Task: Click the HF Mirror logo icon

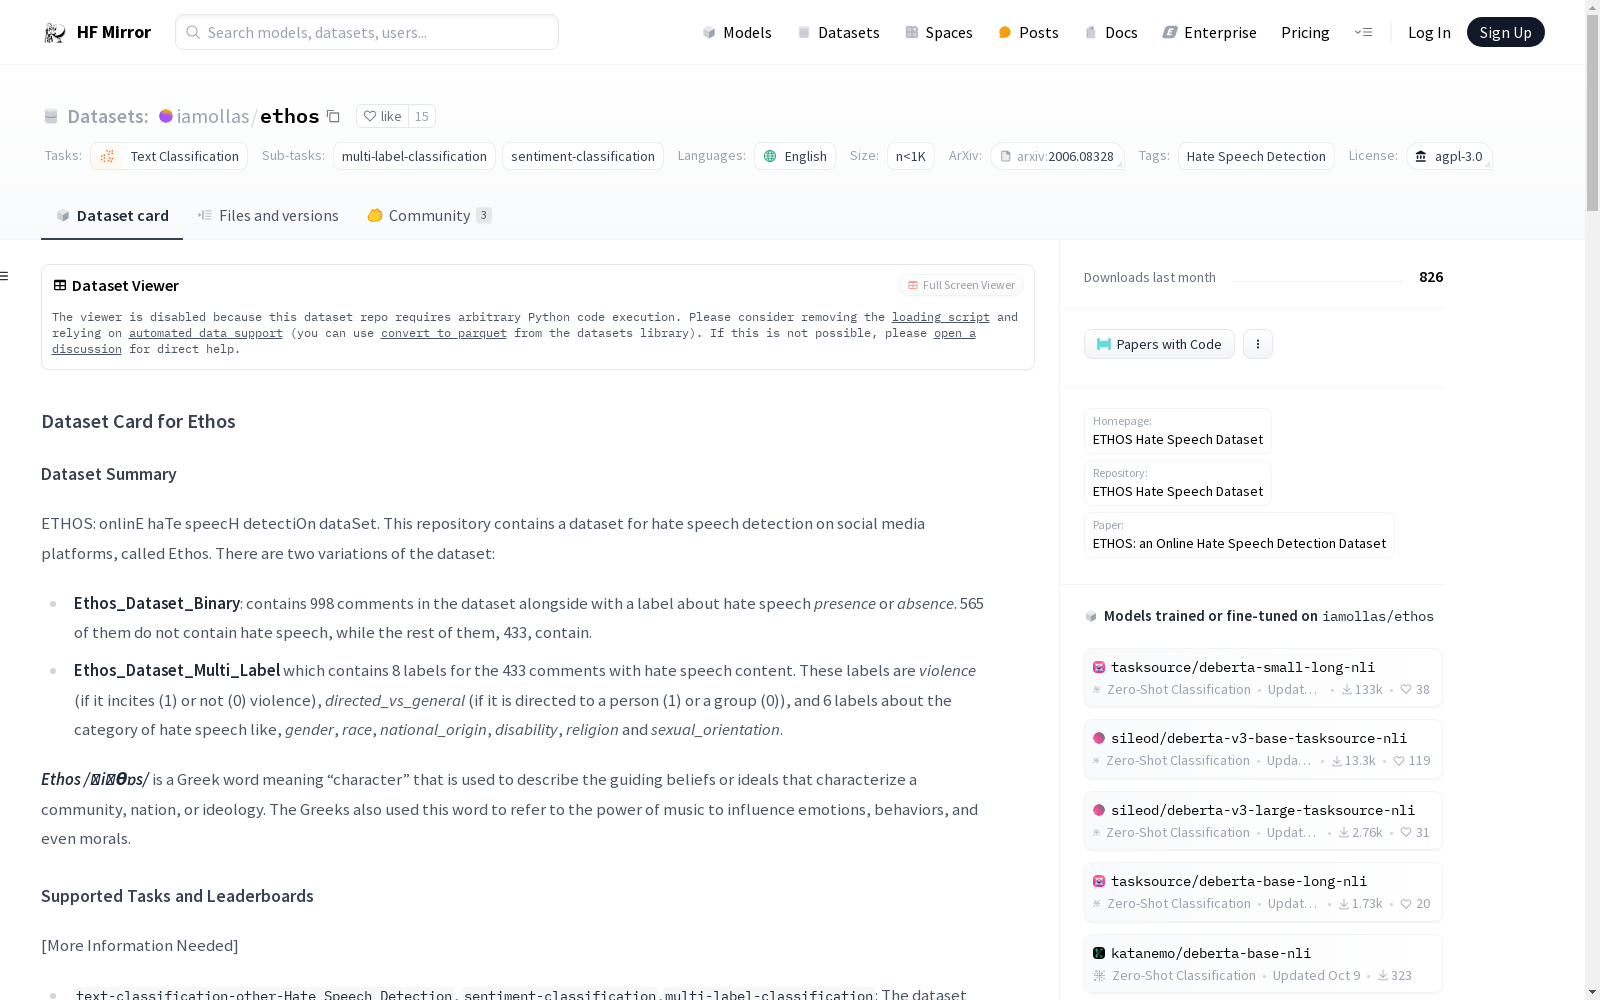Action: coord(55,33)
